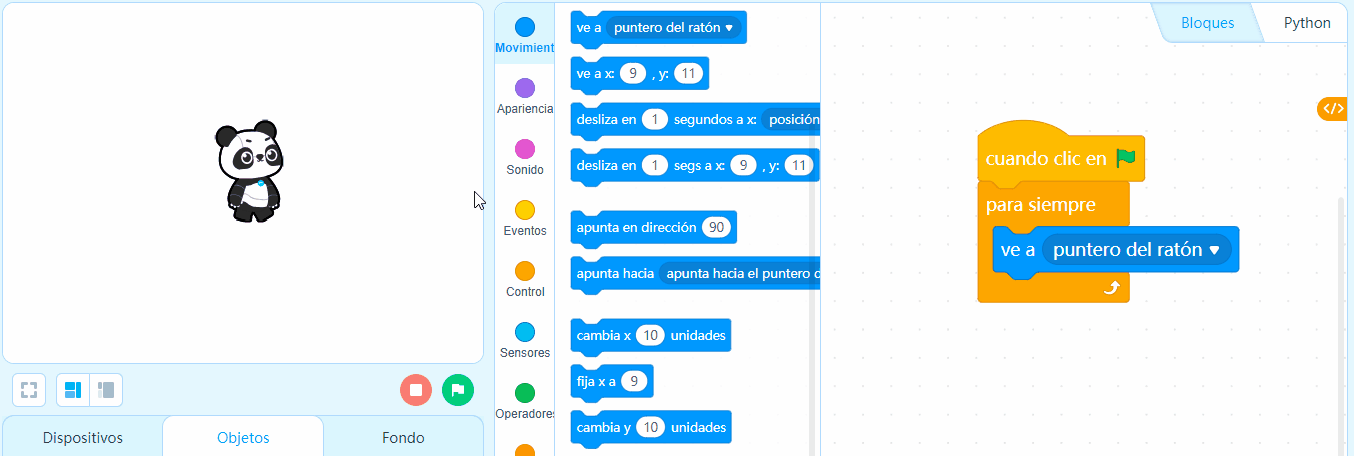This screenshot has height=456, width=1354.
Task: Click the x value 9 in 'desliza en segs' block
Action: coord(743,165)
